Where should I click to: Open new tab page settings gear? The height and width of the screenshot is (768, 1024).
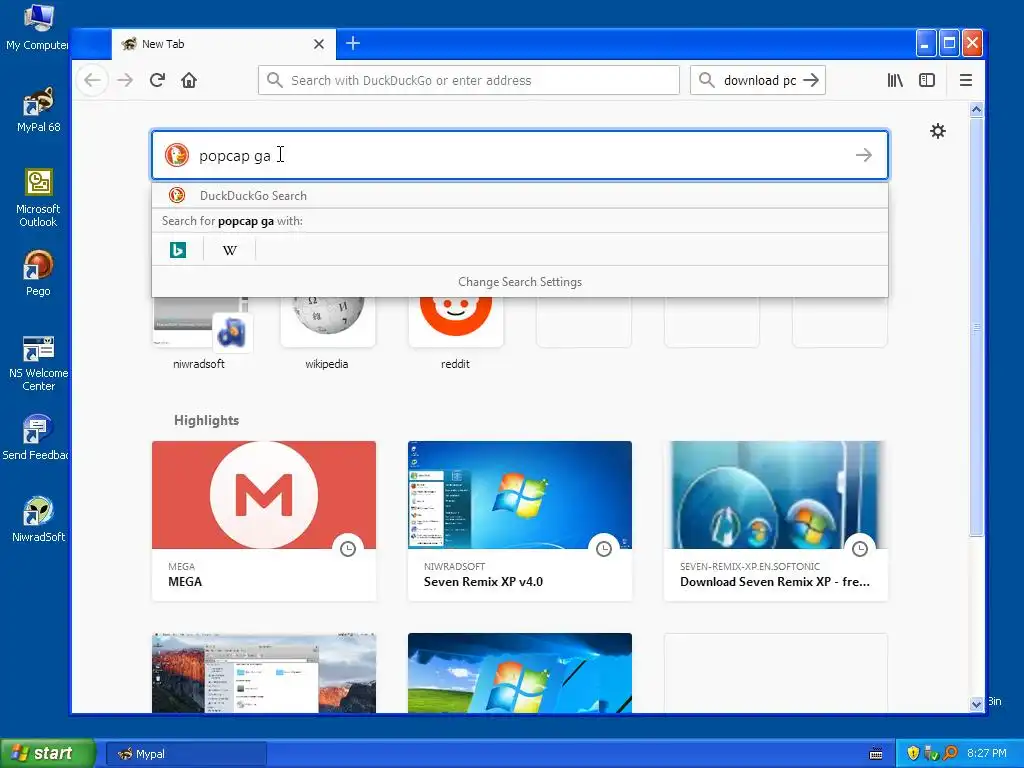[x=937, y=131]
